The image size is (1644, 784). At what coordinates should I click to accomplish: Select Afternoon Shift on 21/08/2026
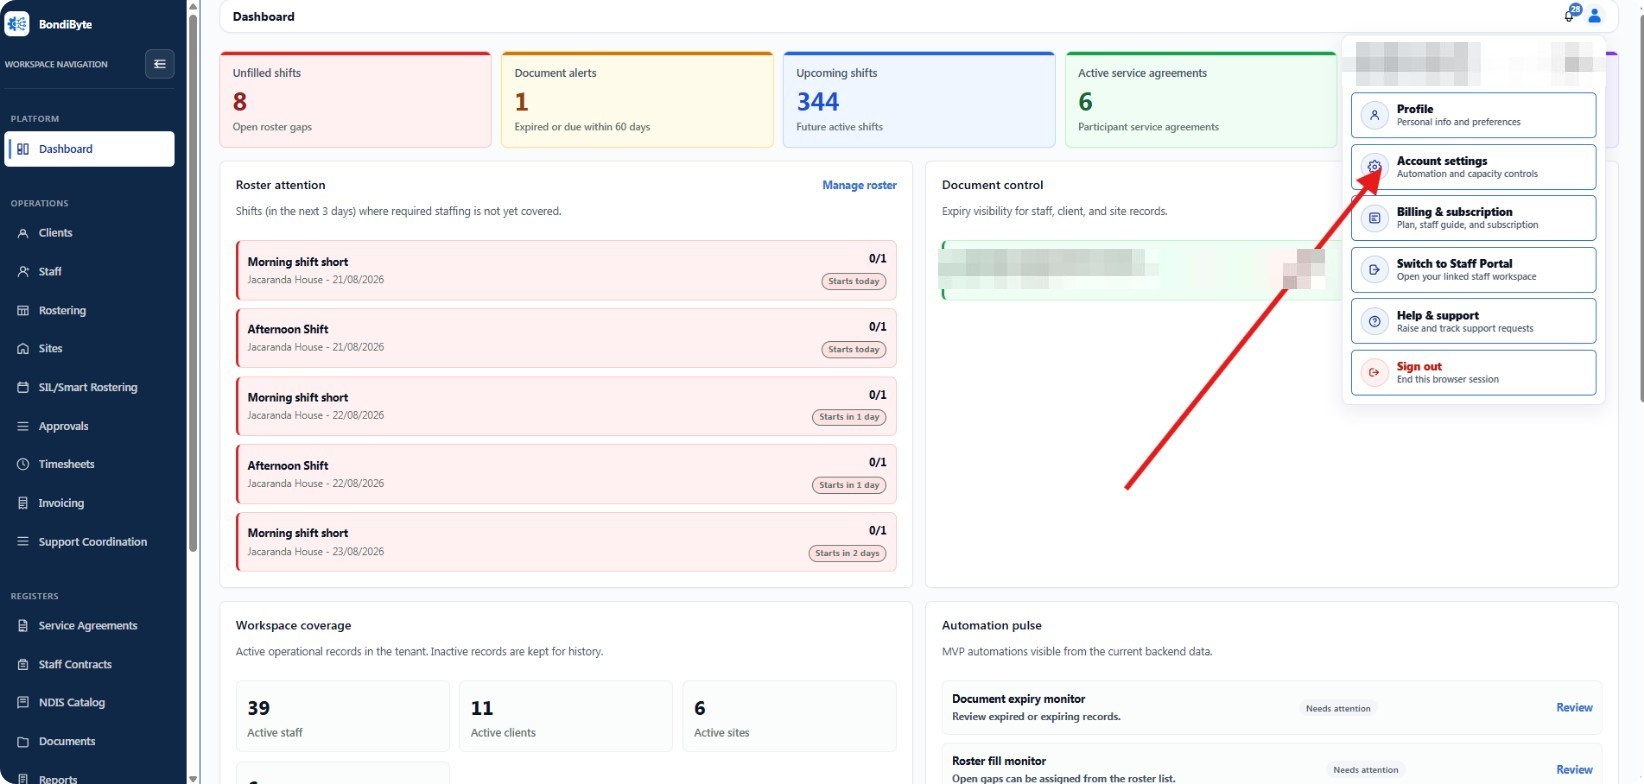point(566,338)
